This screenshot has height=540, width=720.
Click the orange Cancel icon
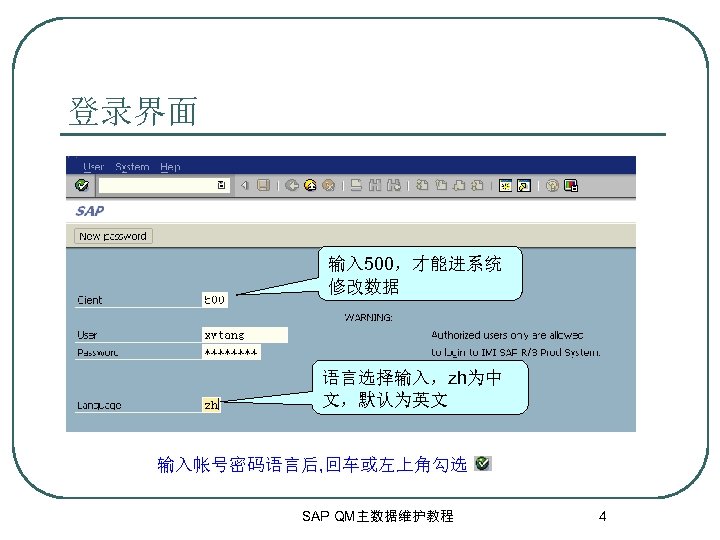[x=328, y=186]
